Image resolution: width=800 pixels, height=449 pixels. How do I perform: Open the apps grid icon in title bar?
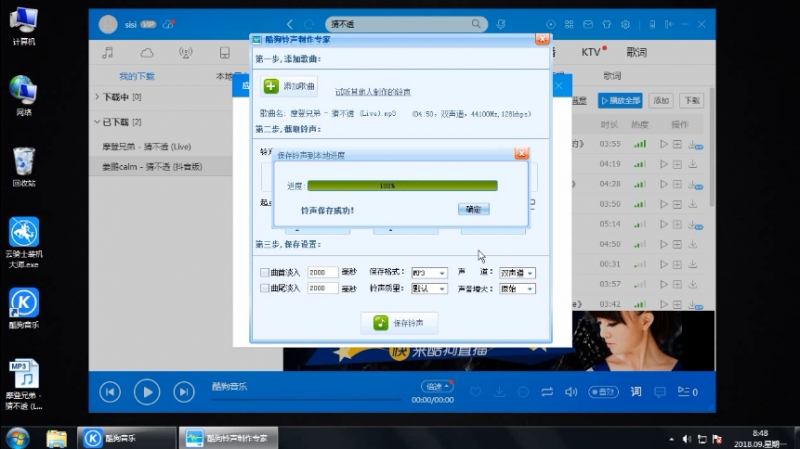[569, 24]
